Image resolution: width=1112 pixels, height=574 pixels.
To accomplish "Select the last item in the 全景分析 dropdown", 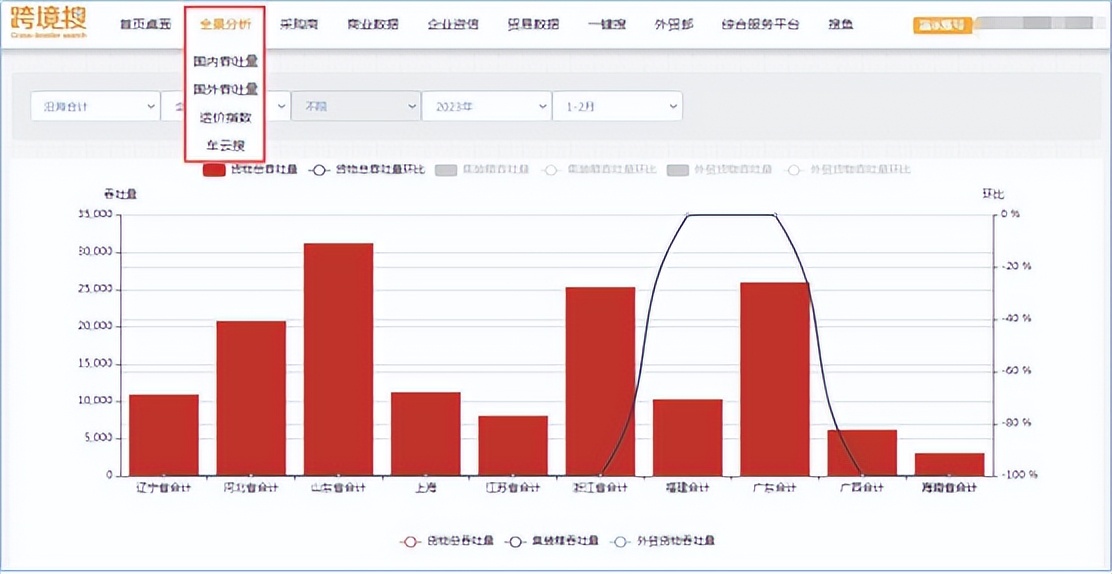I will tap(226, 145).
